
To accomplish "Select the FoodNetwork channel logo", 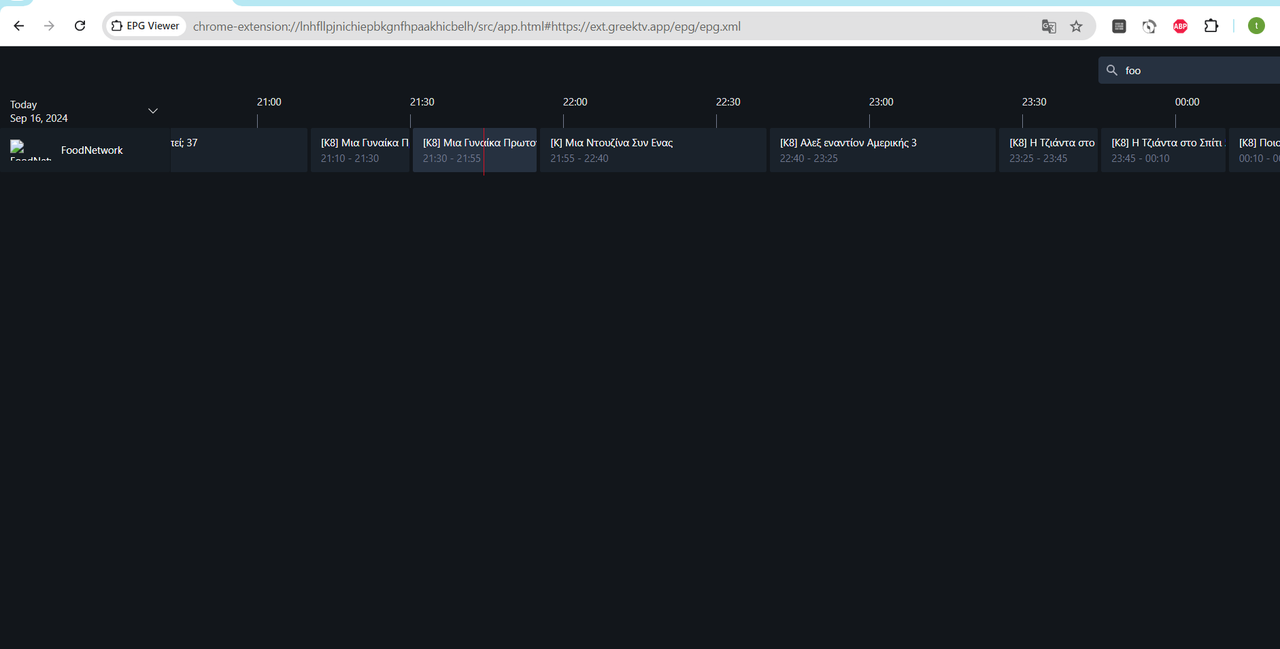I will (x=30, y=150).
